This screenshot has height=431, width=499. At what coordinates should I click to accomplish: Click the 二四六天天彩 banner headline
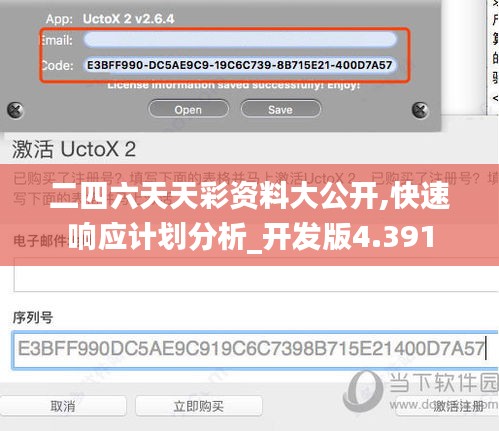[250, 216]
